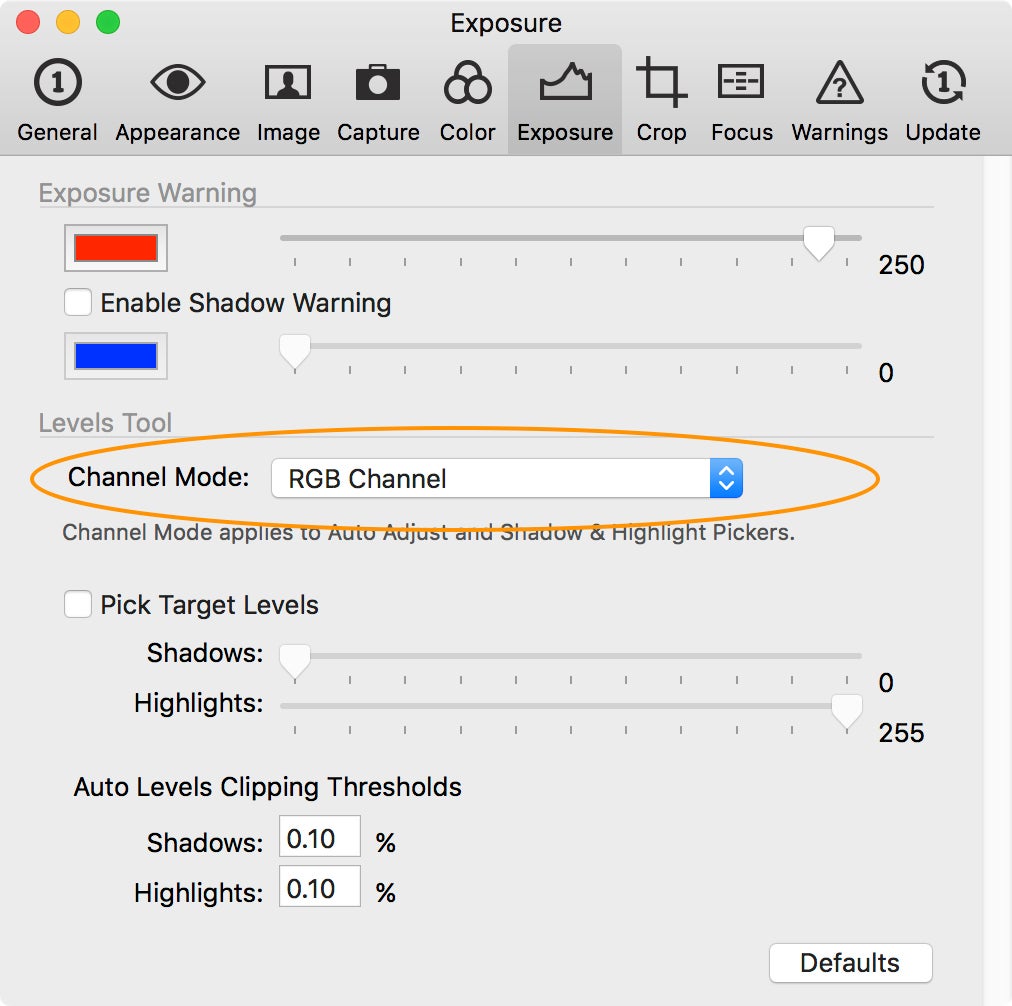Image resolution: width=1012 pixels, height=1006 pixels.
Task: Click the exposure warning slider knob at 250
Action: pos(818,243)
